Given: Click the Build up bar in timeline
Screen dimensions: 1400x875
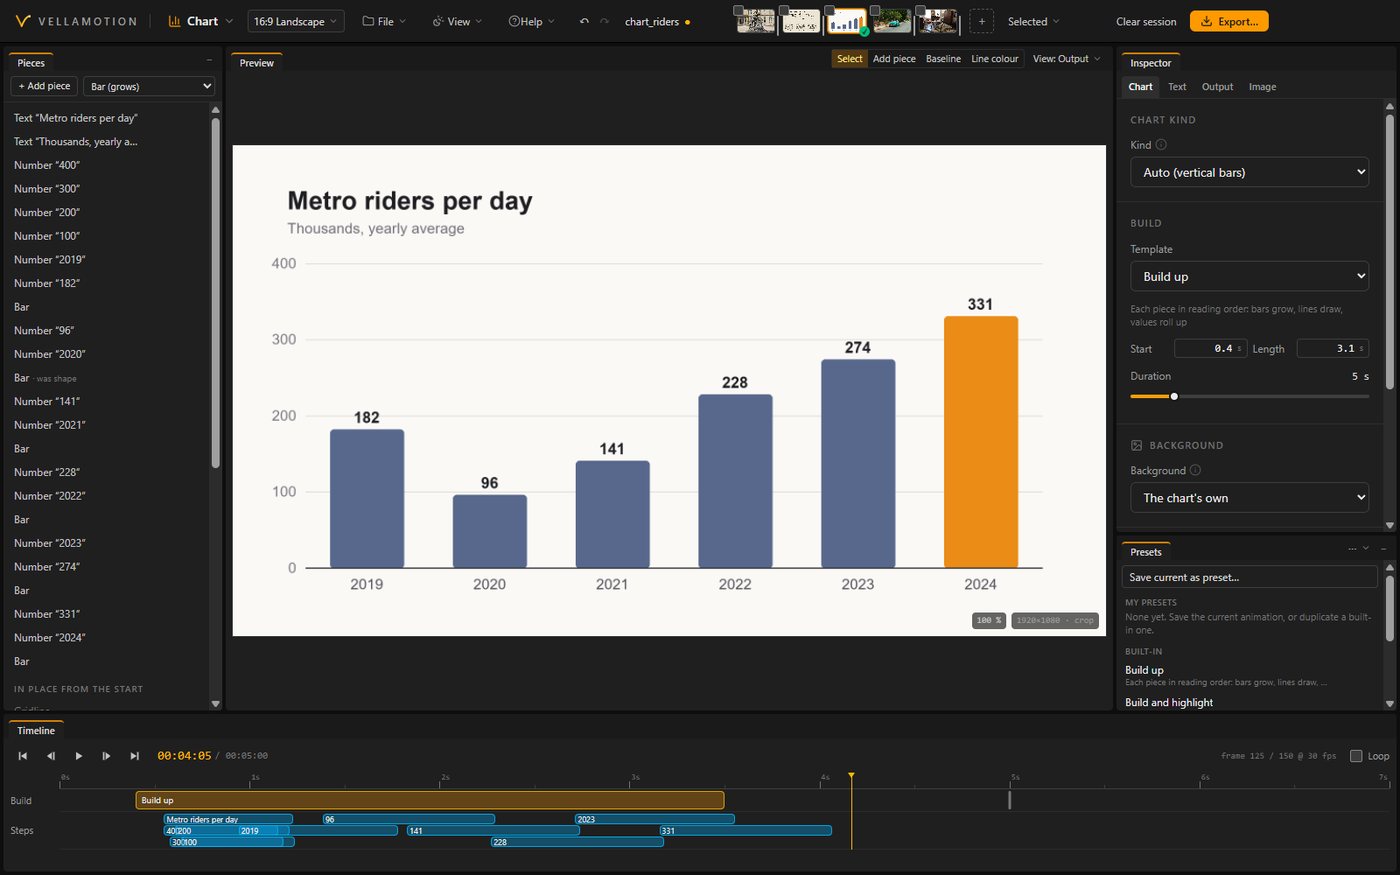Looking at the screenshot, I should click(x=430, y=800).
